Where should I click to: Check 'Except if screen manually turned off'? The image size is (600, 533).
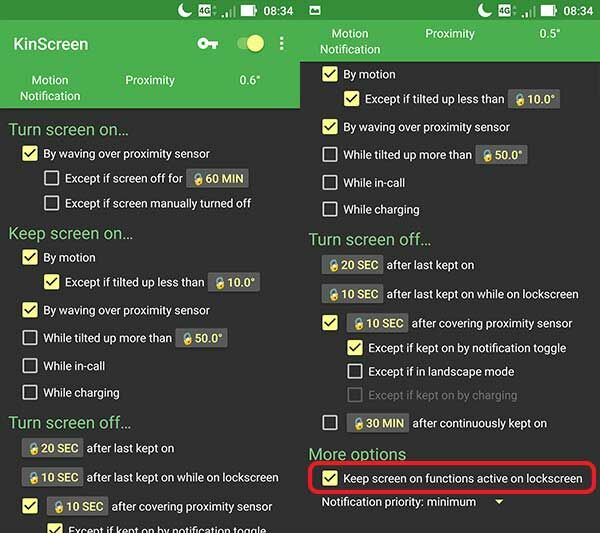pos(52,203)
